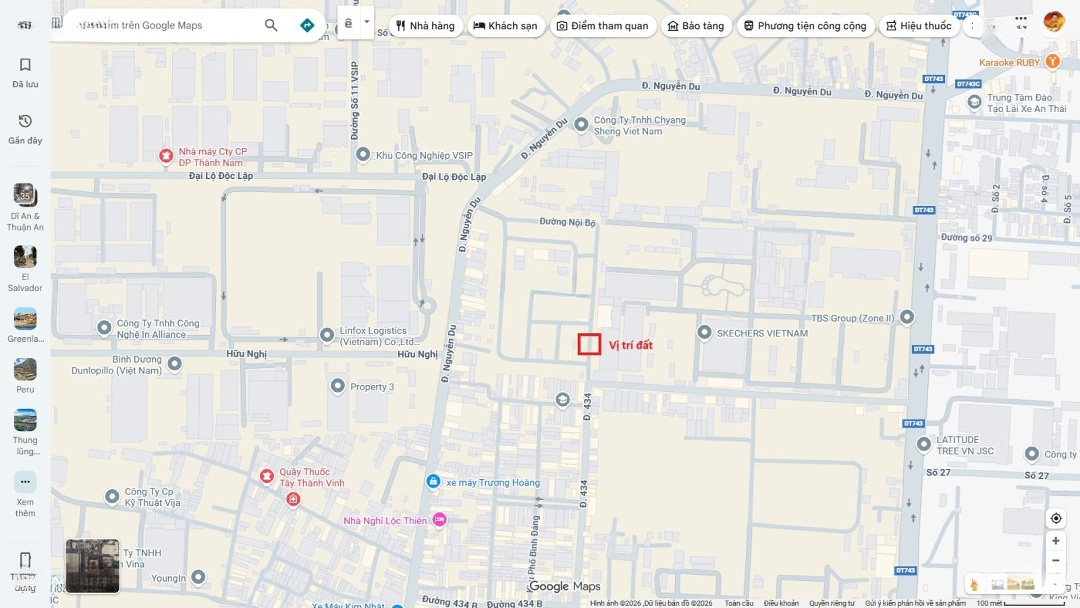Toggle the Khách sạn hotel filter
This screenshot has height=608, width=1080.
click(505, 25)
